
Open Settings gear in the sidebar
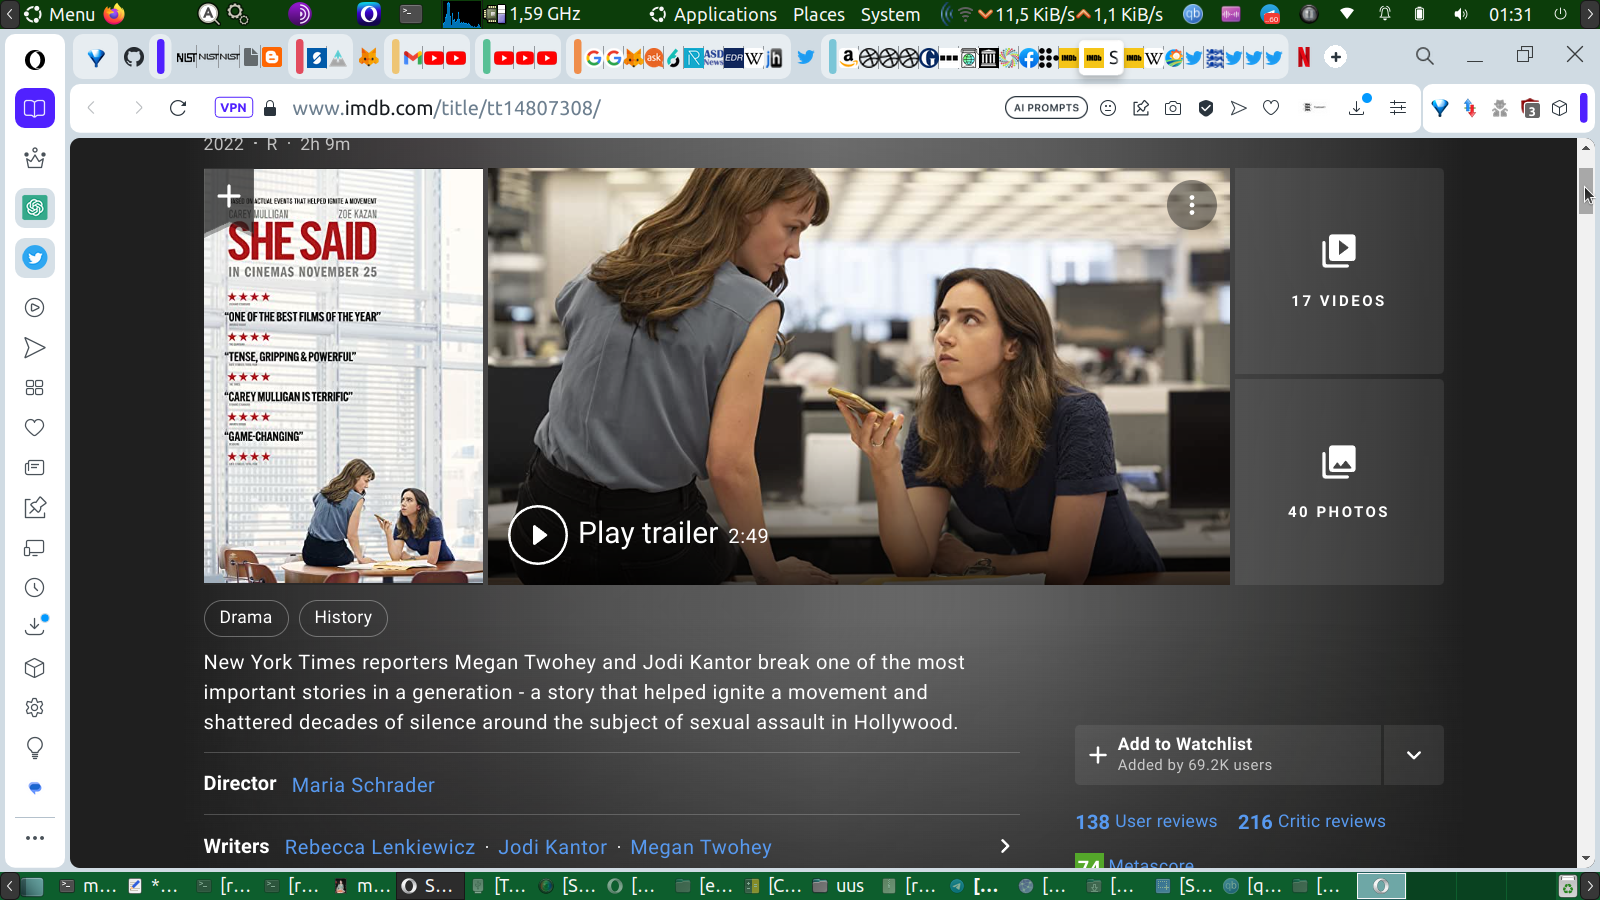pyautogui.click(x=35, y=708)
